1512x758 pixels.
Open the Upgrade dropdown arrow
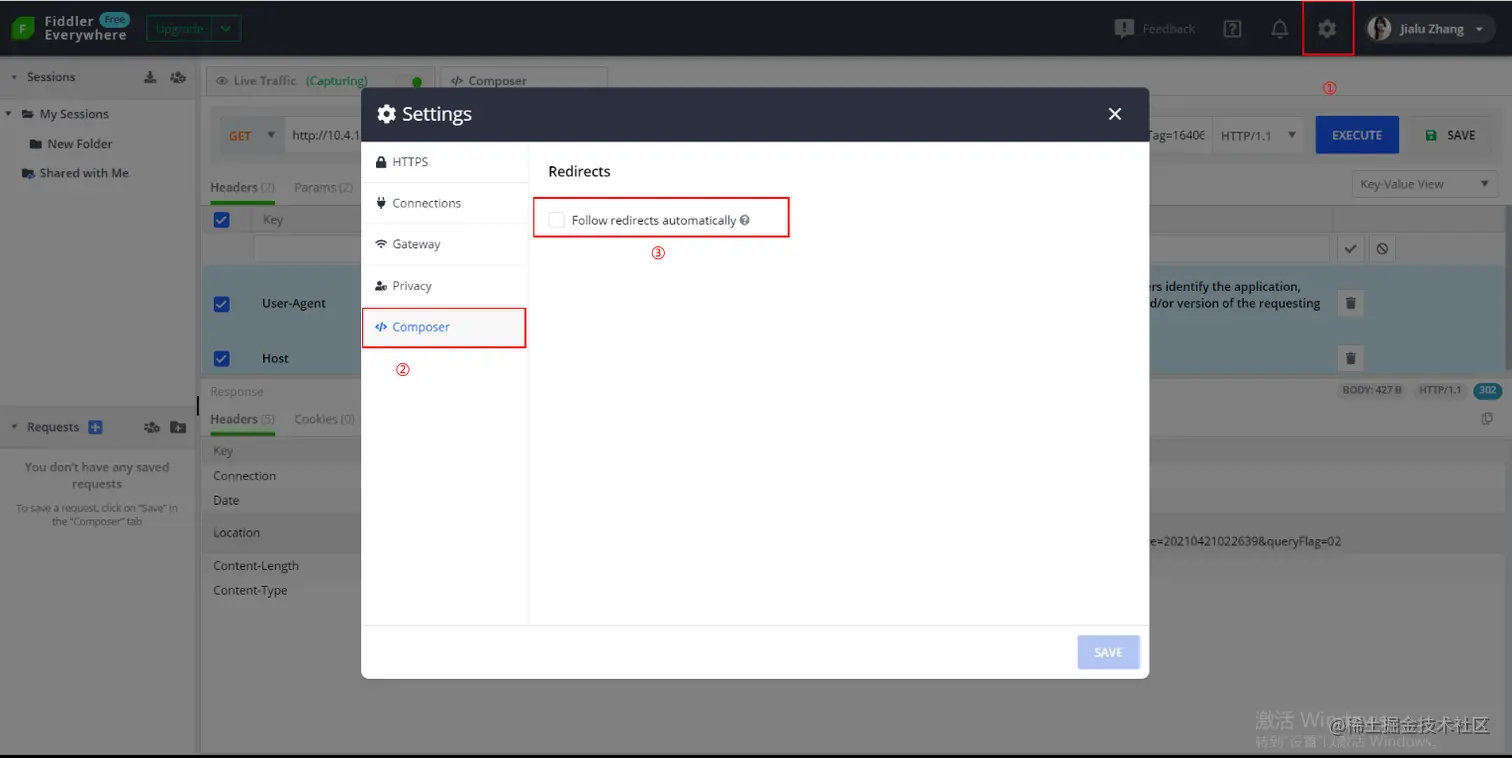pyautogui.click(x=226, y=29)
